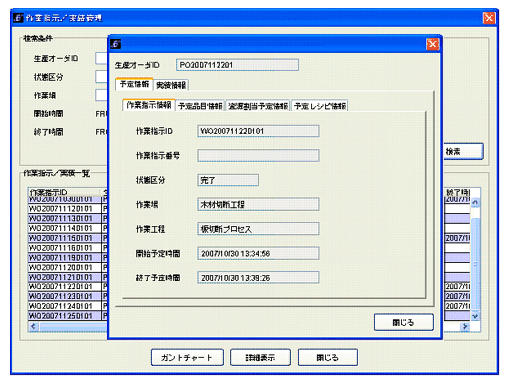
Task: Click the 検索 button in the main window
Action: [463, 152]
